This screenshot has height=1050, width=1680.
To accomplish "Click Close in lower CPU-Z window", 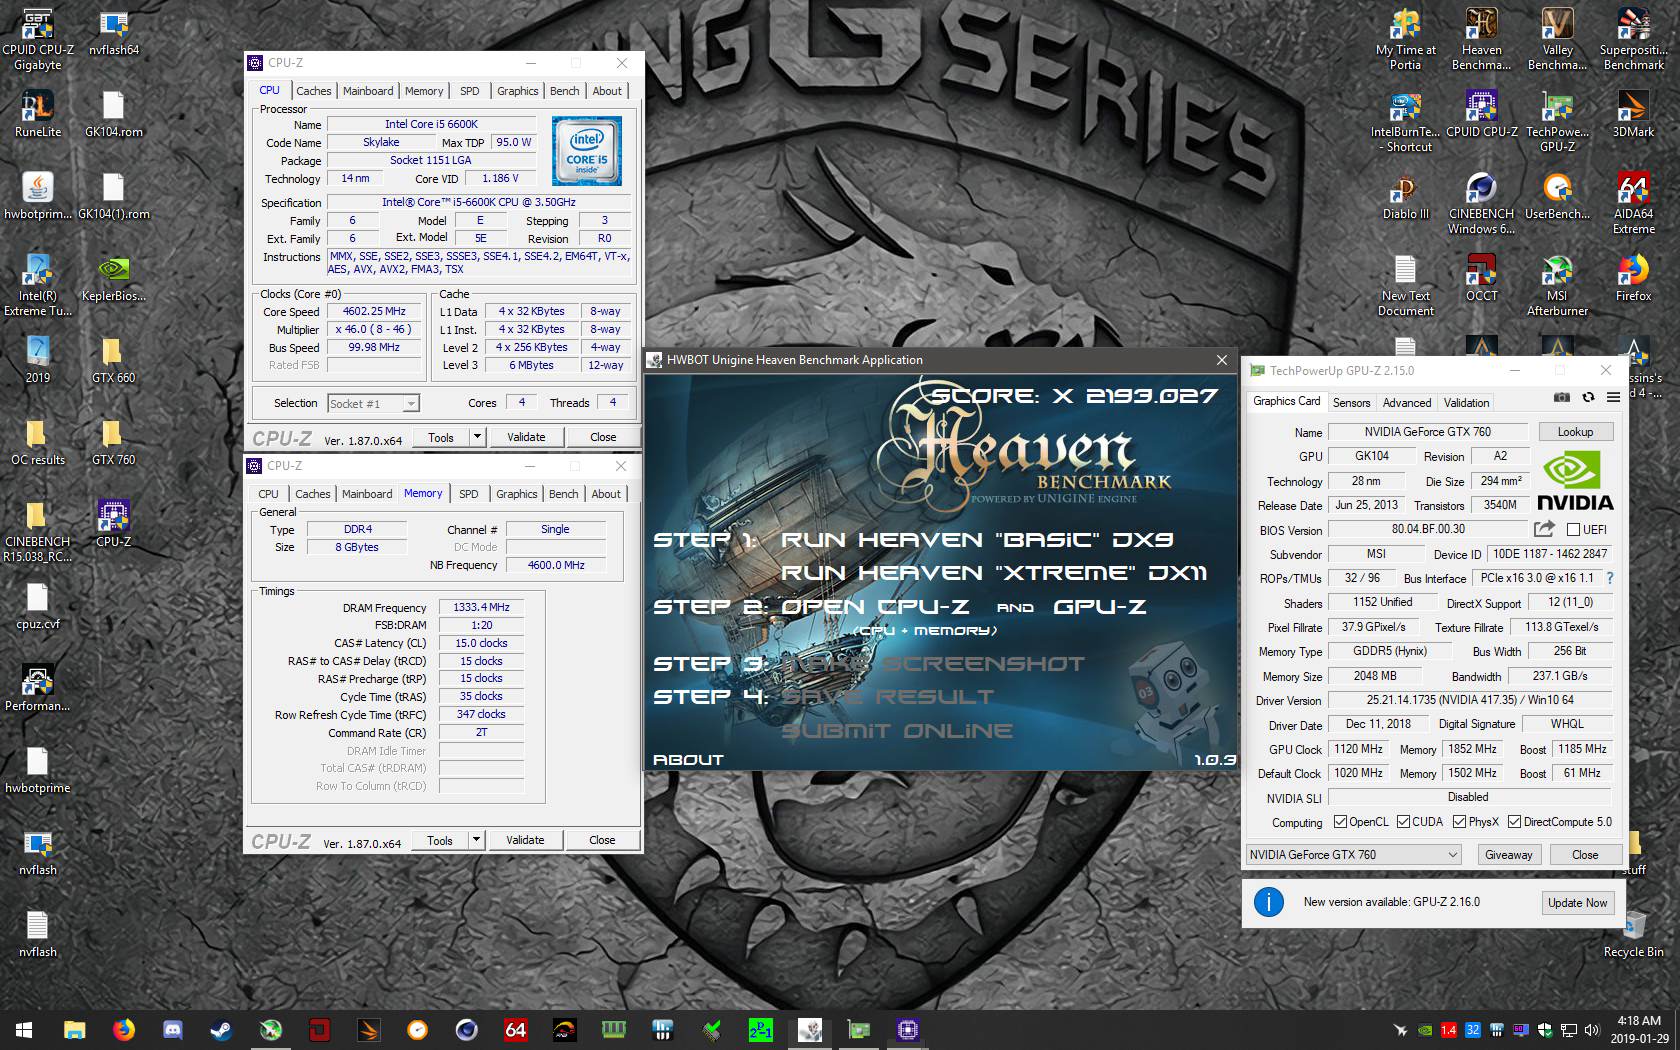I will point(602,840).
